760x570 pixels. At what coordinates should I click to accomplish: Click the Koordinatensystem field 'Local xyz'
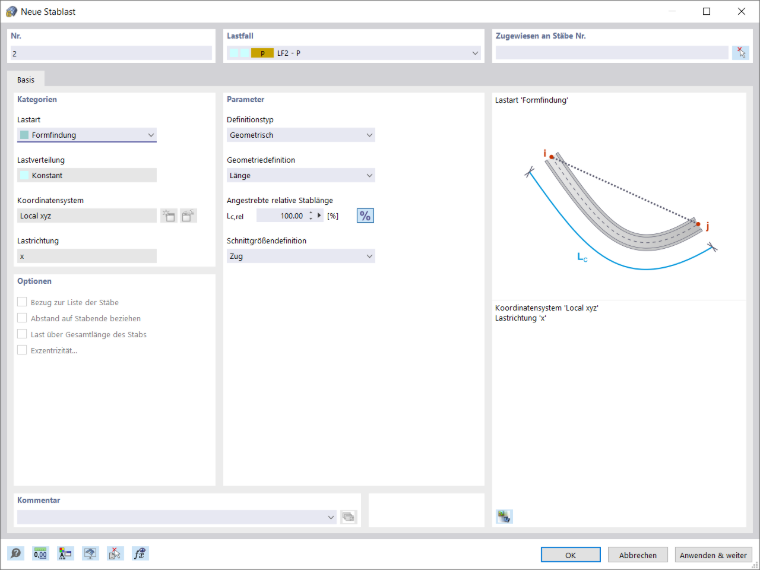tap(87, 216)
